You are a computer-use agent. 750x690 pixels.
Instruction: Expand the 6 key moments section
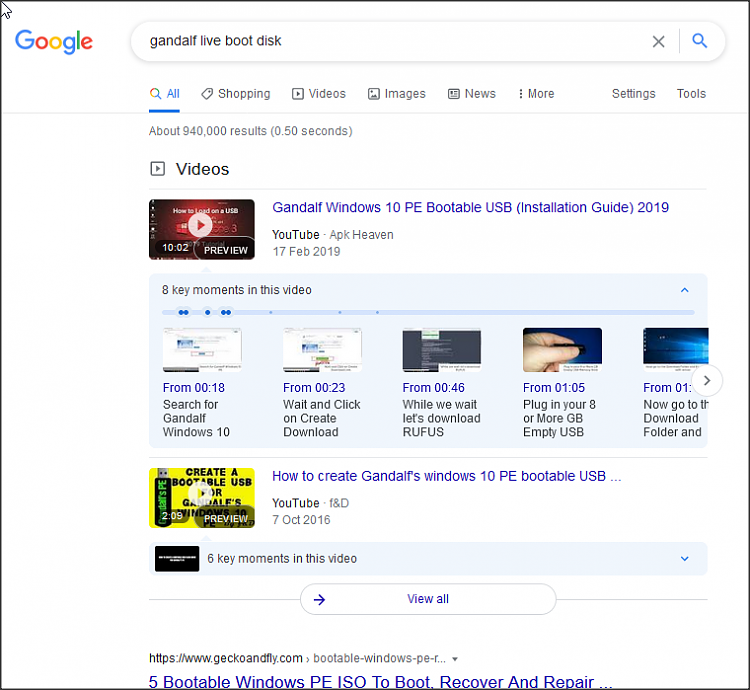(684, 559)
